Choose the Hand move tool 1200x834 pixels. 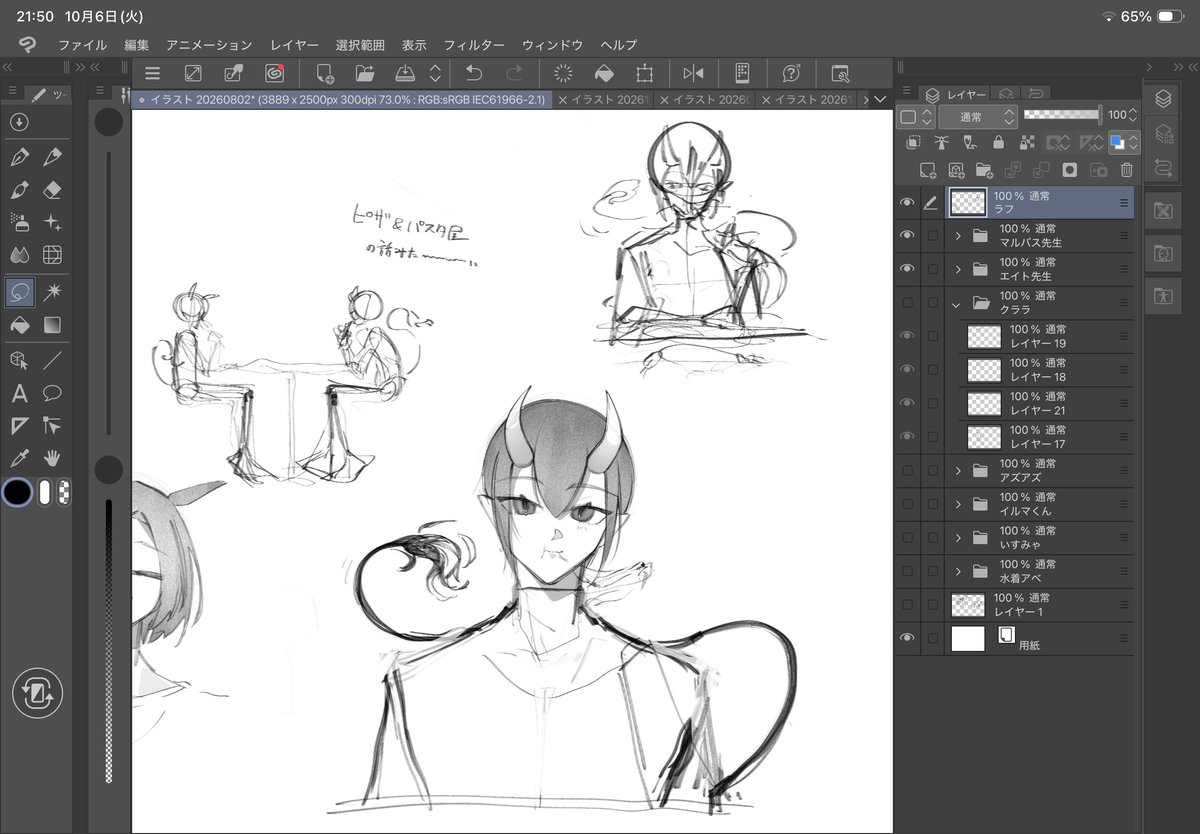[x=53, y=458]
